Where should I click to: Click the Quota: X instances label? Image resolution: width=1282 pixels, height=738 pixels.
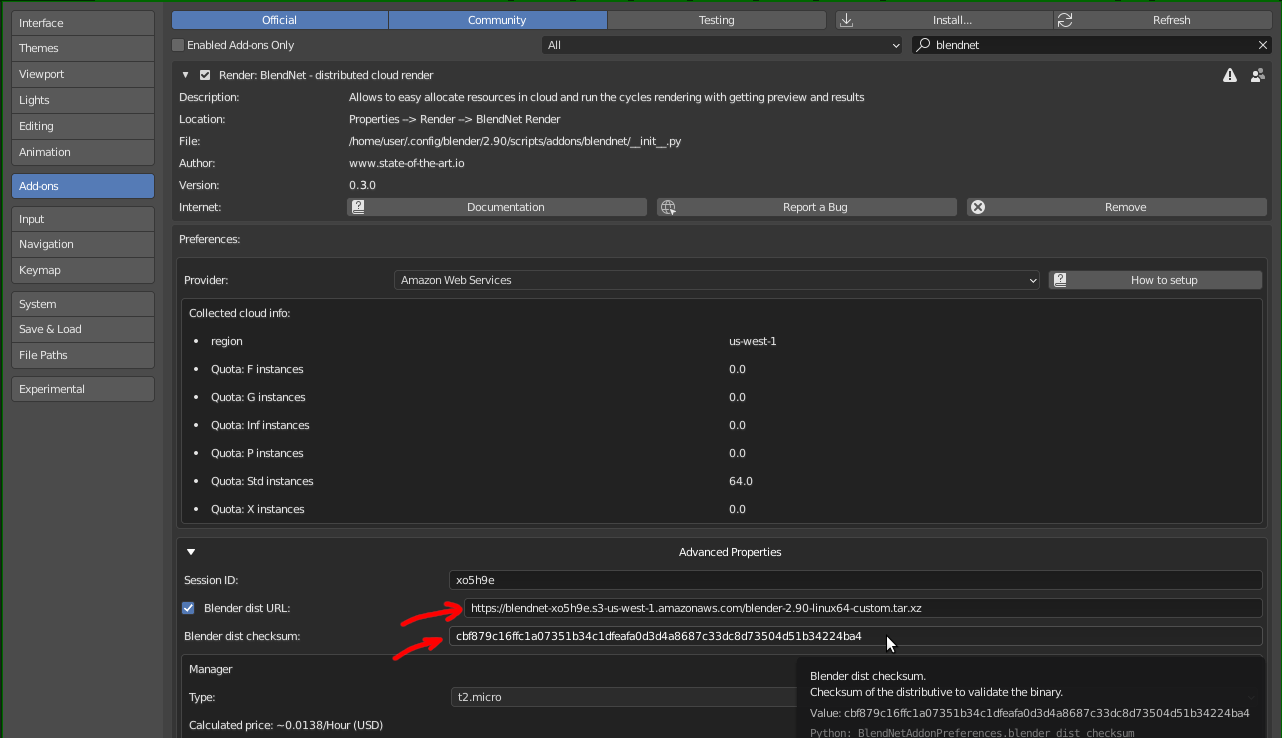tap(258, 509)
